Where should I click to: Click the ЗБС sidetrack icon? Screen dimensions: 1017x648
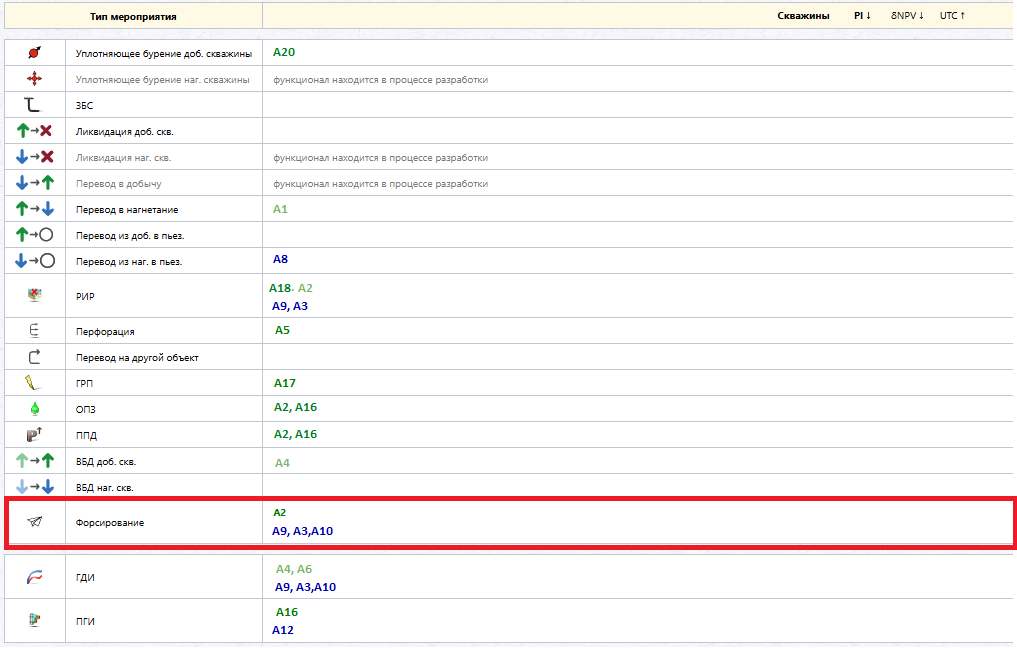click(32, 104)
